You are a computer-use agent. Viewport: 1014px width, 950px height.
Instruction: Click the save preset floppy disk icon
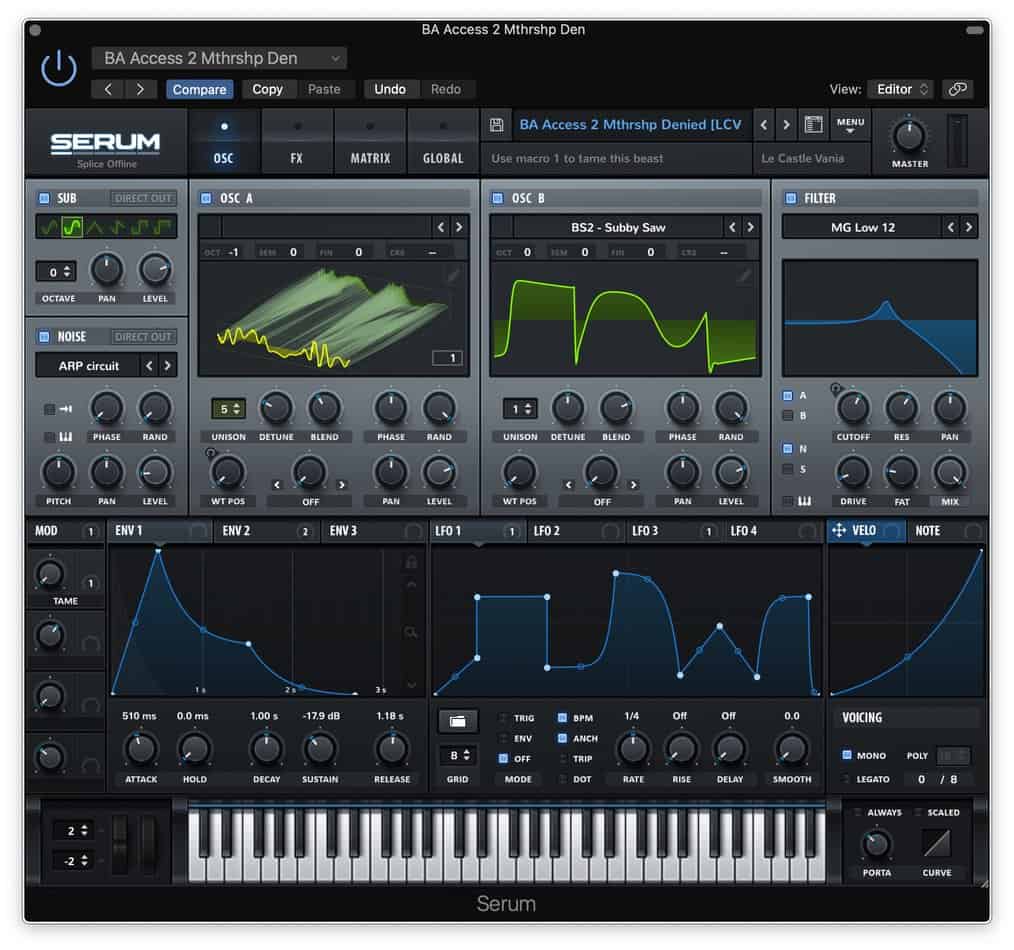click(x=496, y=125)
